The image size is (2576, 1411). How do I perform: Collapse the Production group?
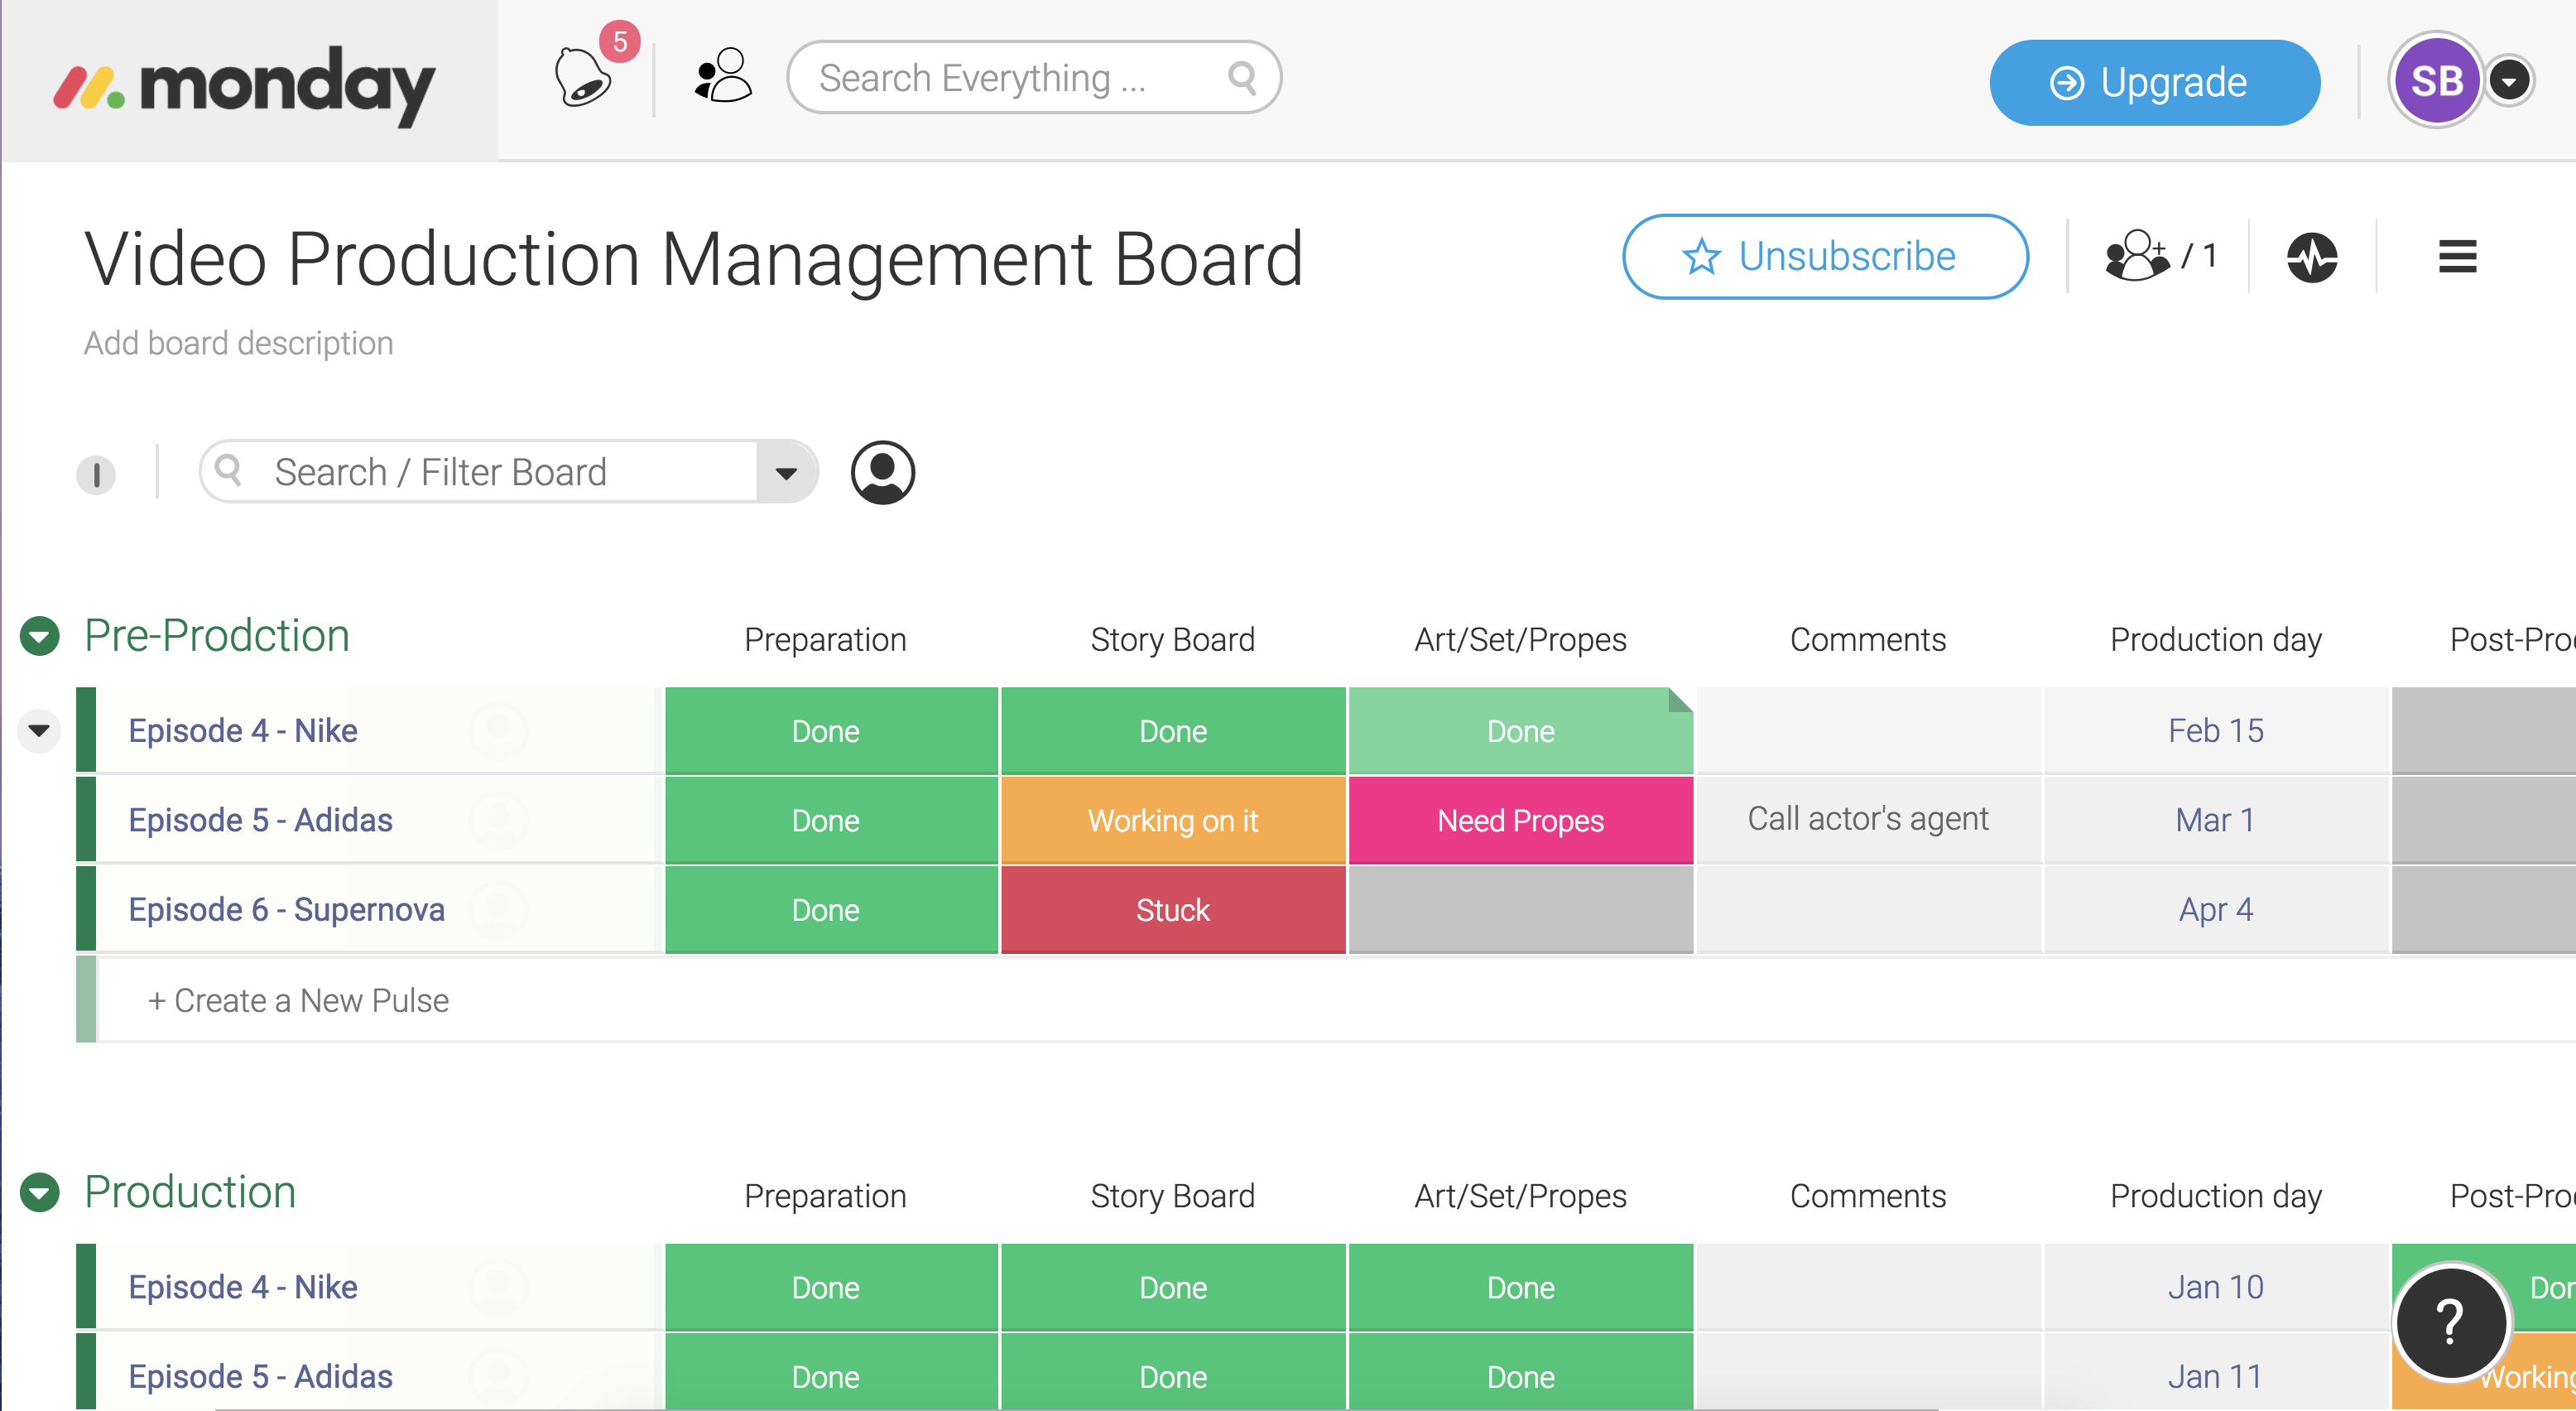point(38,1192)
